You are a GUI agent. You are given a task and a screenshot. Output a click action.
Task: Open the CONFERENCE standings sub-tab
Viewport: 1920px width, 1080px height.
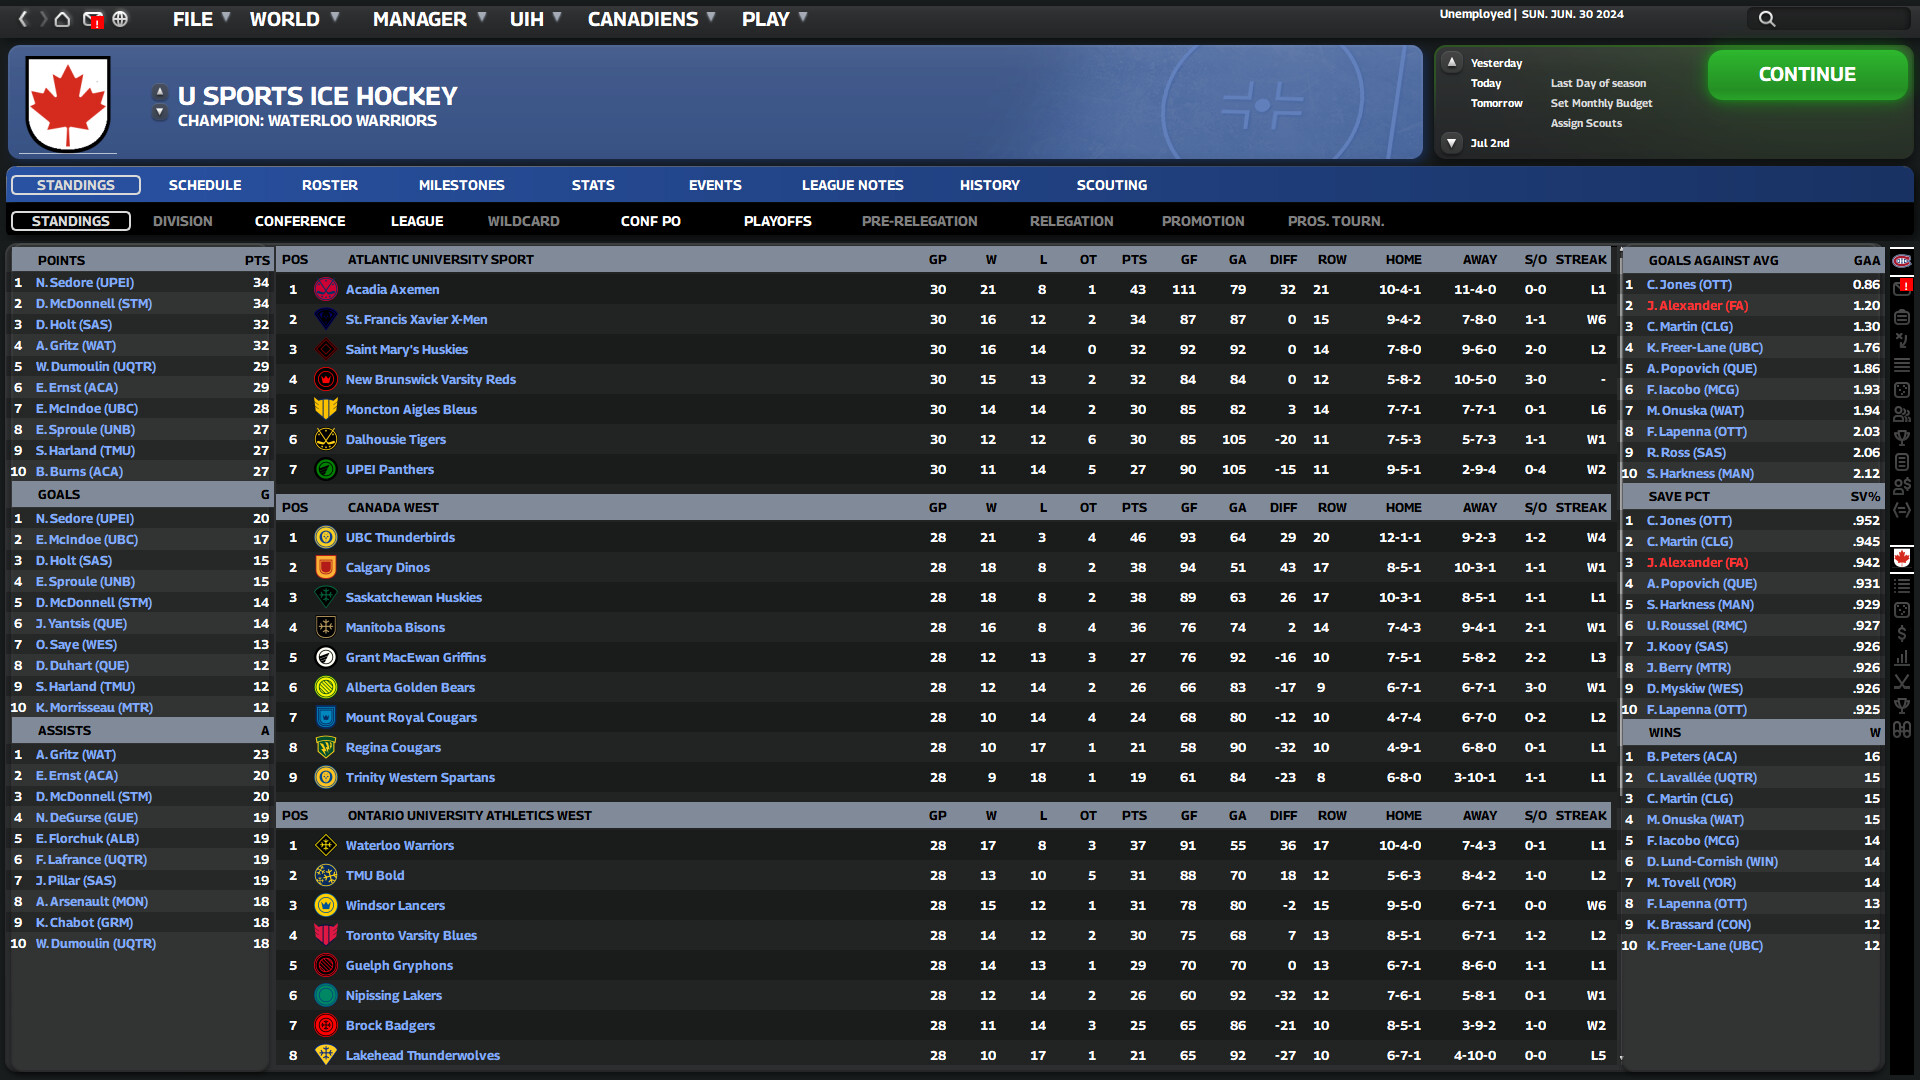[x=299, y=221]
